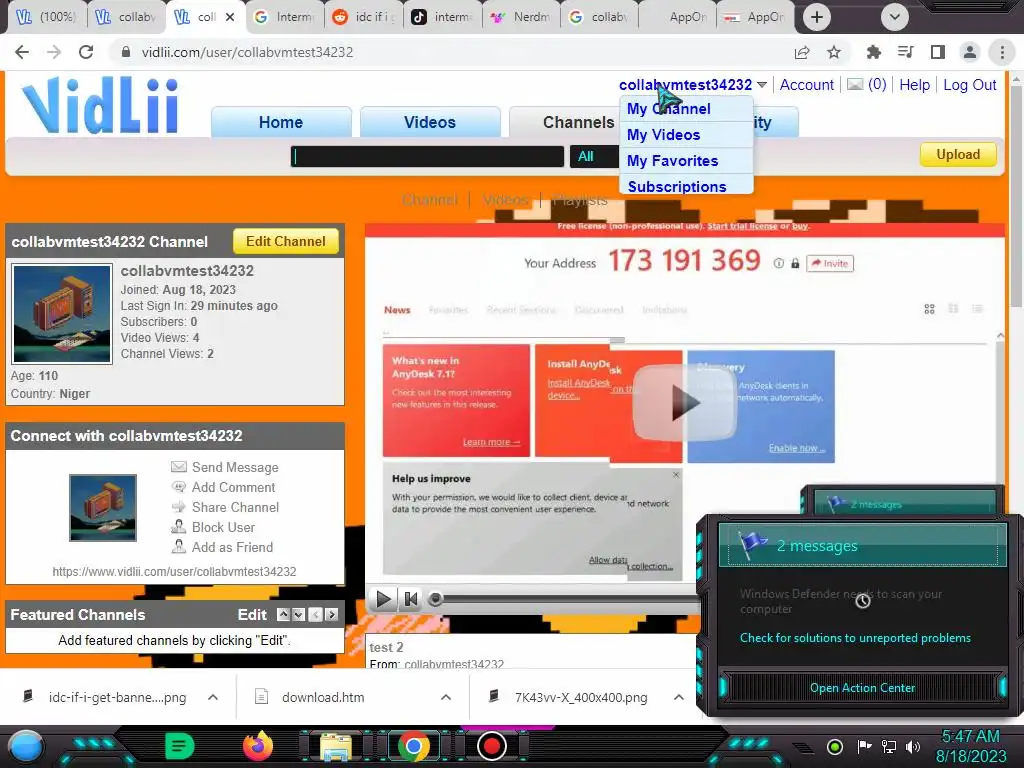Open Firefox from taskbar
1024x768 pixels.
(x=258, y=746)
